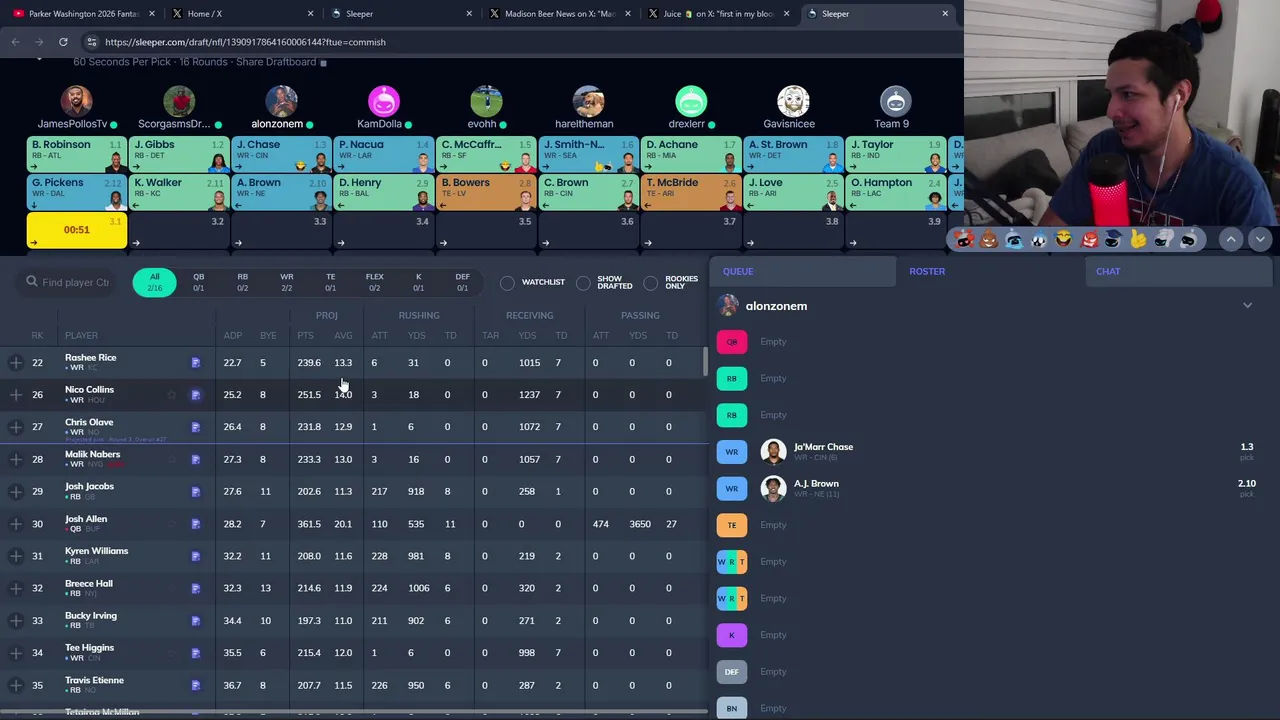
Task: Filter players by K position
Action: click(418, 282)
